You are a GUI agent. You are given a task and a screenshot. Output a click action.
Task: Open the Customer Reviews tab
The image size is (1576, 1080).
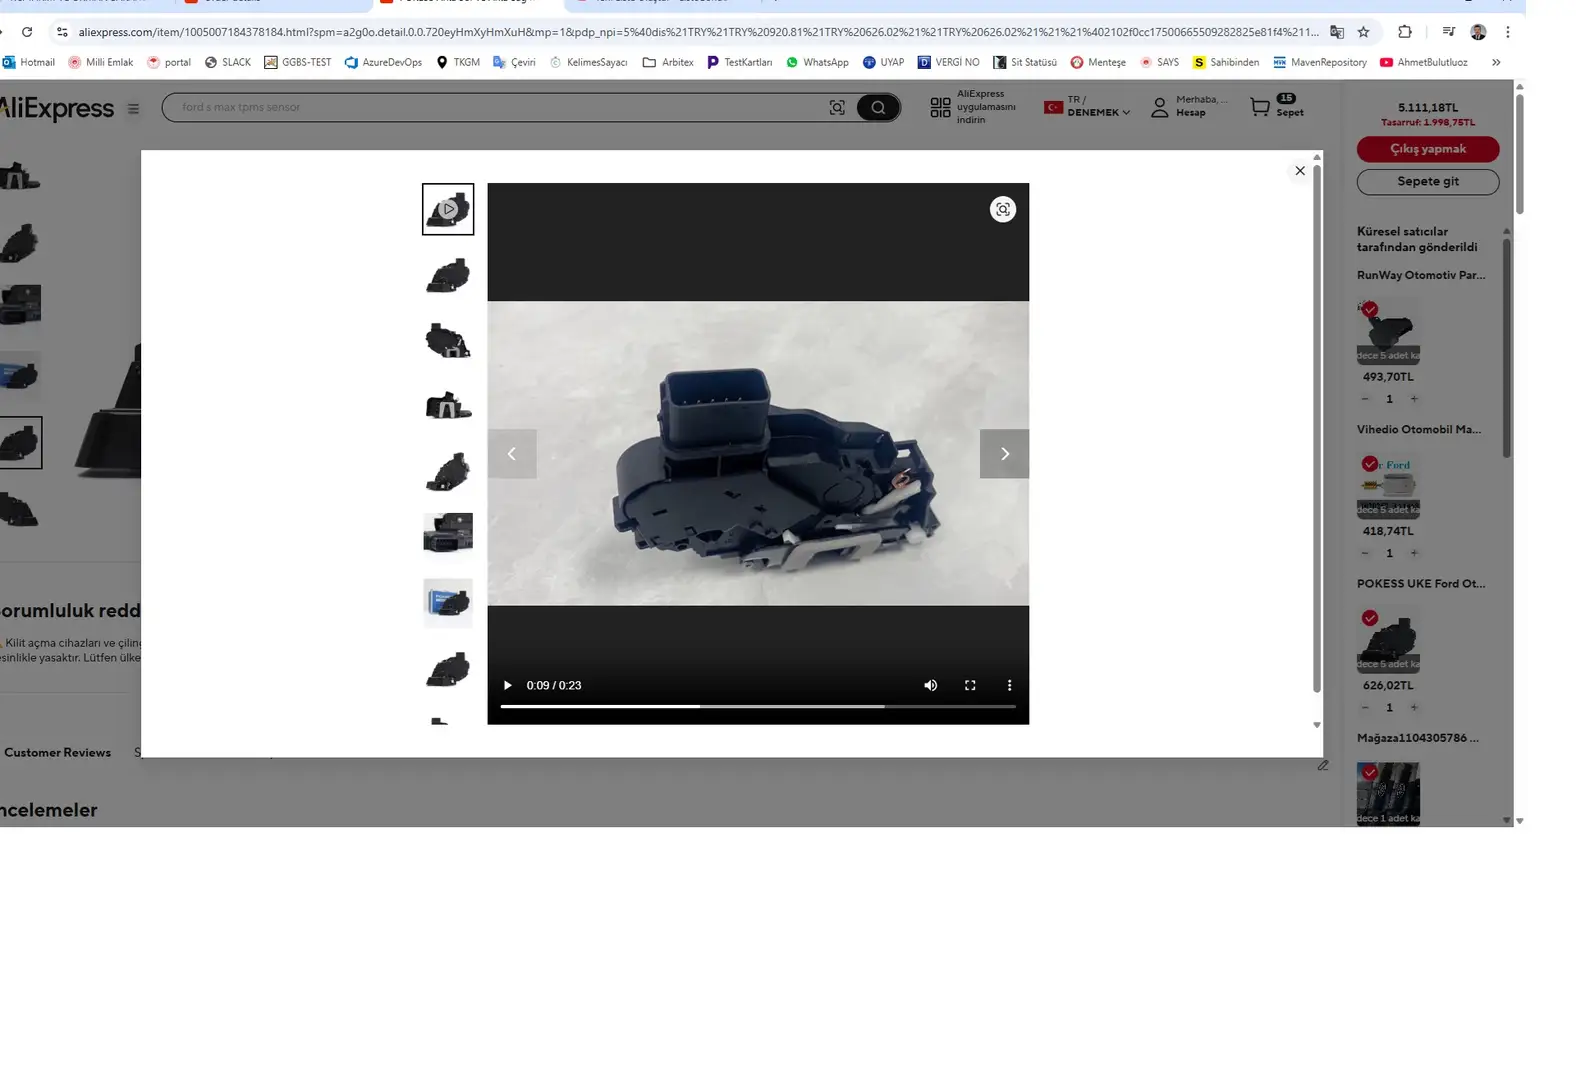tap(57, 753)
